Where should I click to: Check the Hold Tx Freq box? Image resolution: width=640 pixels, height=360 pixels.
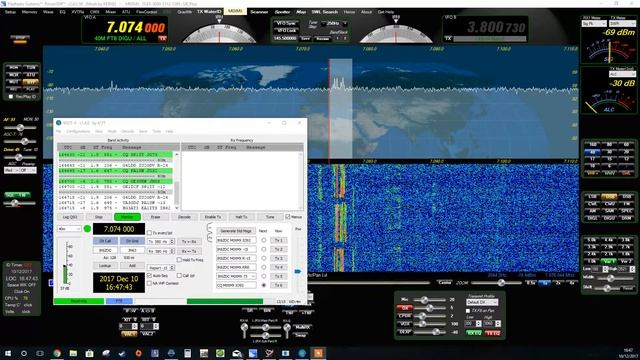(x=179, y=260)
